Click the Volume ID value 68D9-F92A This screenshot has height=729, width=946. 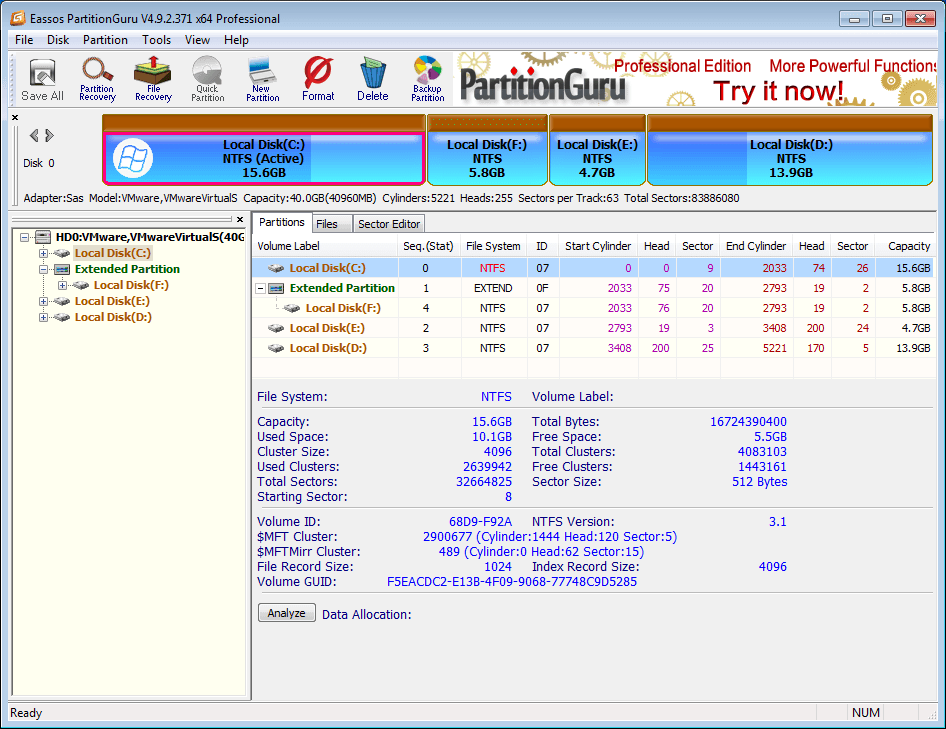480,522
